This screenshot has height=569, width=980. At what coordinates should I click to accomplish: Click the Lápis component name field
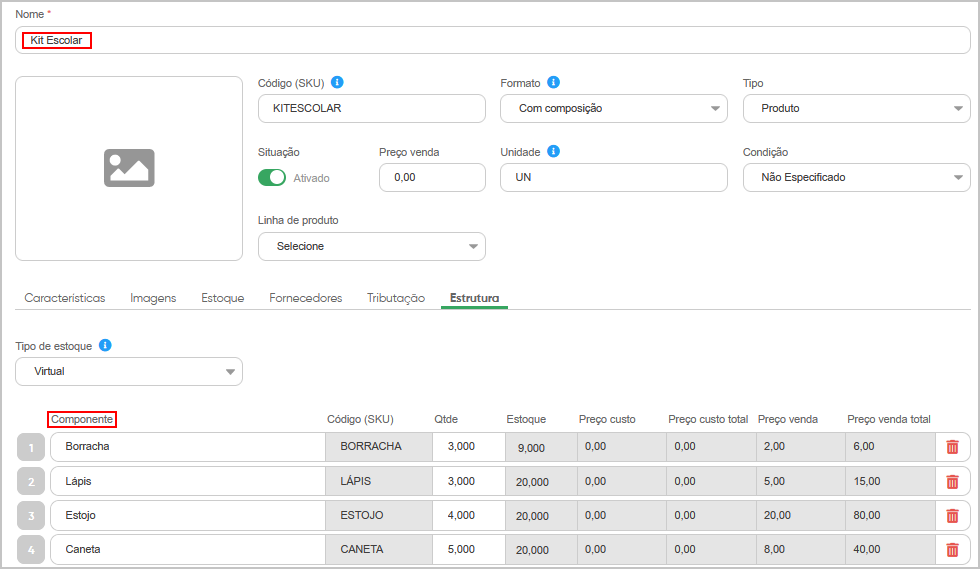[188, 481]
